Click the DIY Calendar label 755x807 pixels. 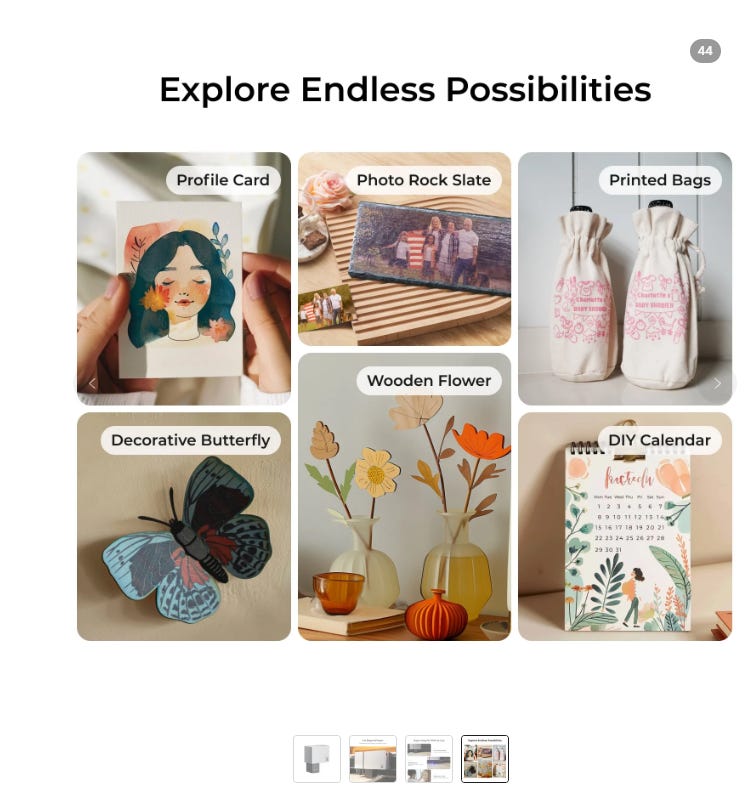click(x=659, y=441)
